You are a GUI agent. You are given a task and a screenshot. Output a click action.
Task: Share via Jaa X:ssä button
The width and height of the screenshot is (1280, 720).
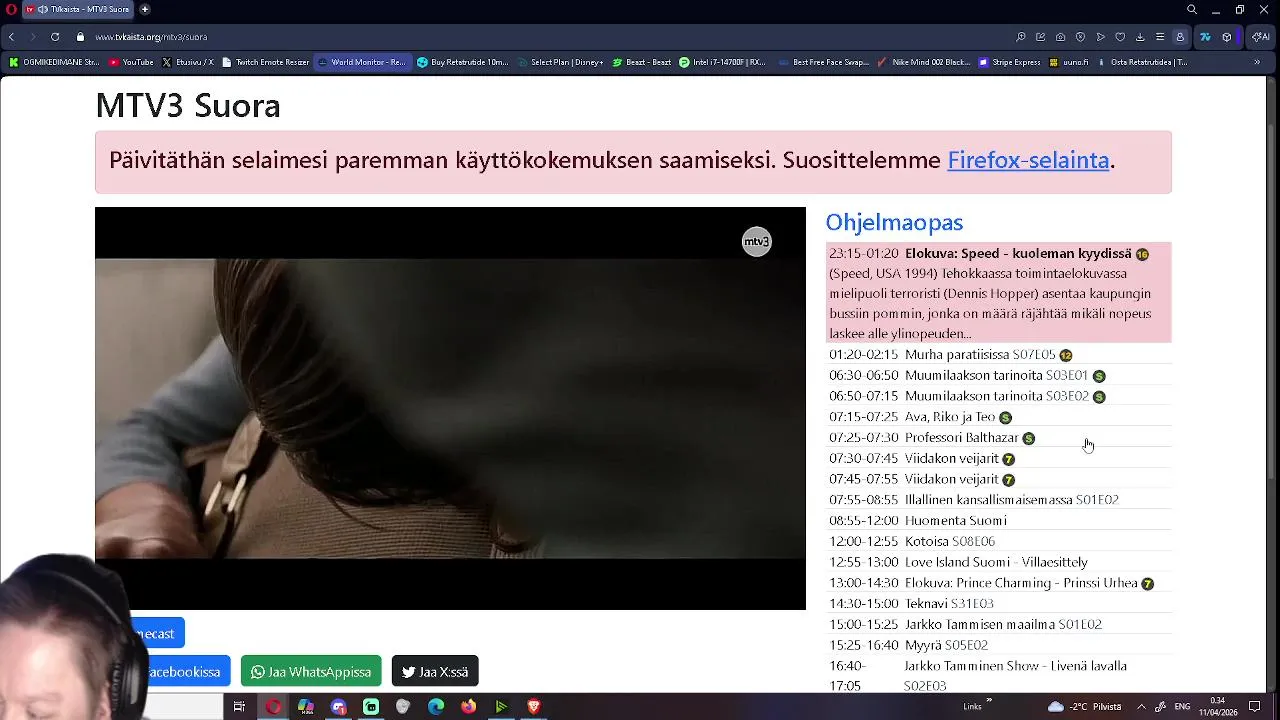point(435,671)
